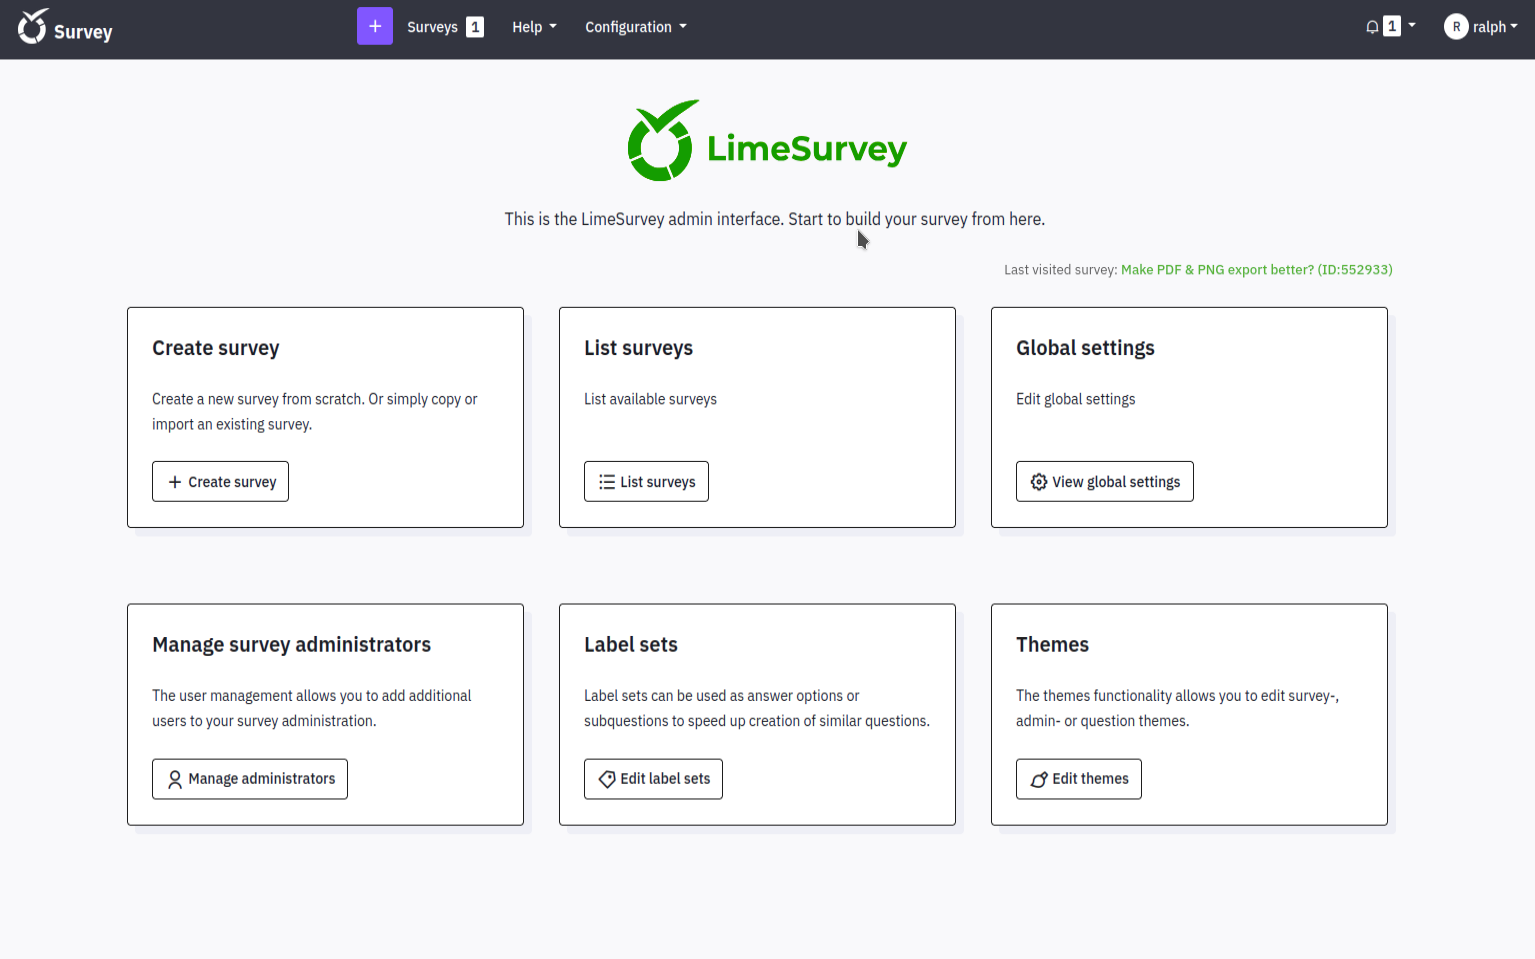Click the admin interface welcome text
The image size is (1535, 959).
[x=774, y=219]
